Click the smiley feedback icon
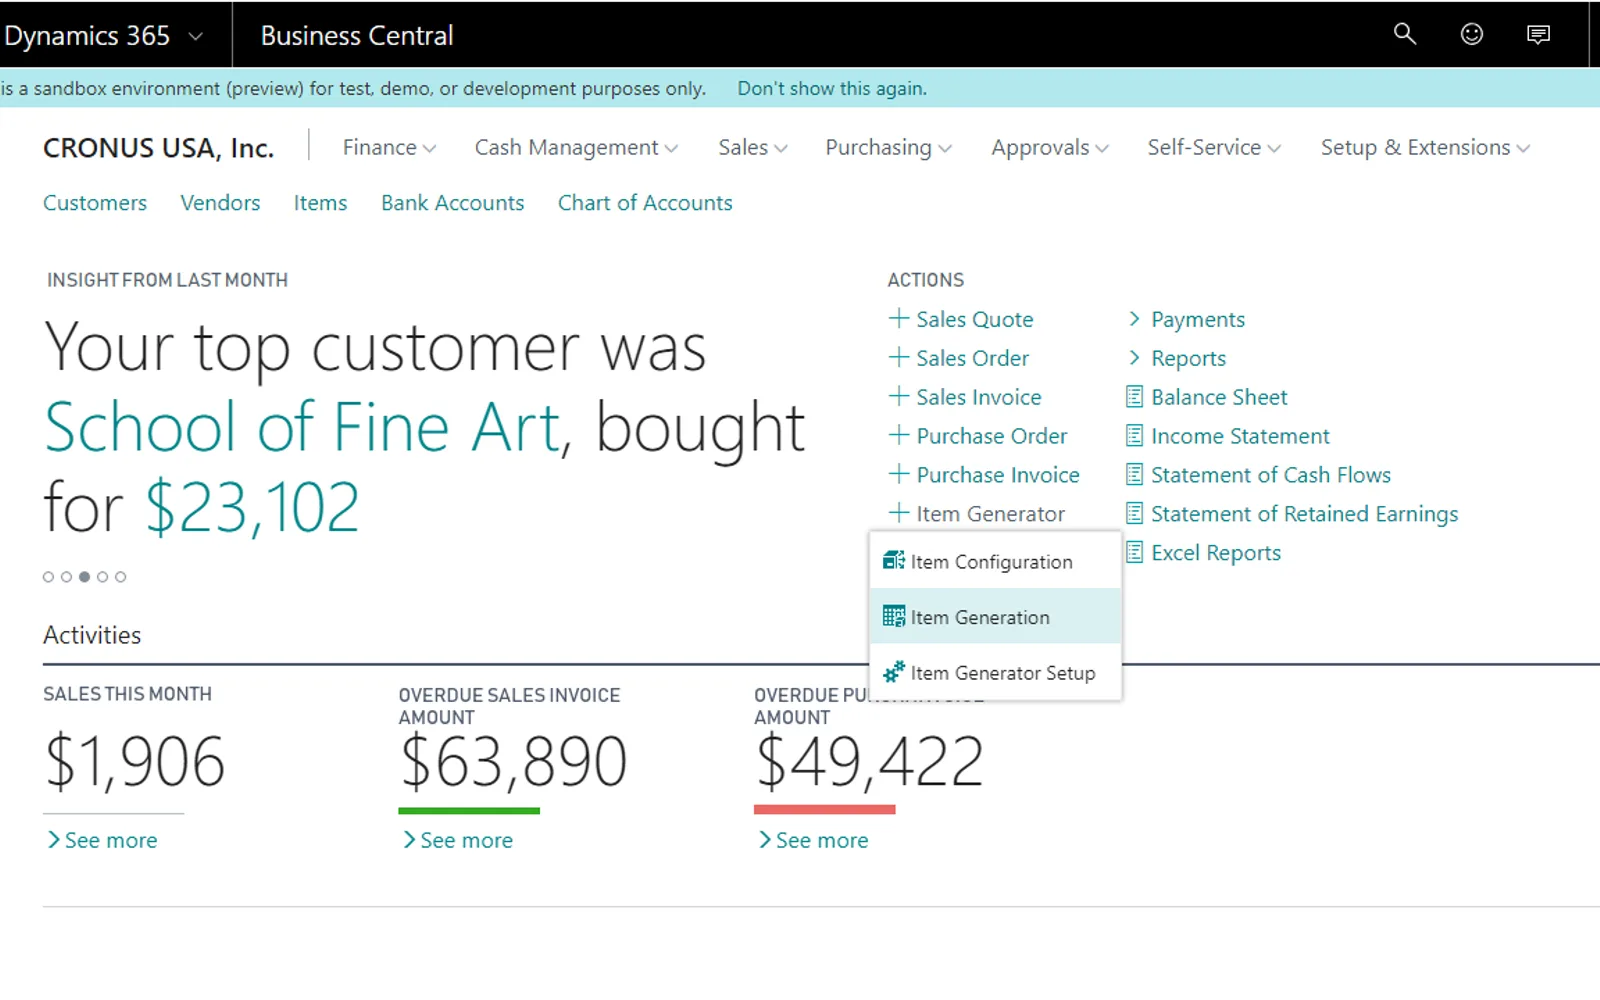 [1472, 34]
